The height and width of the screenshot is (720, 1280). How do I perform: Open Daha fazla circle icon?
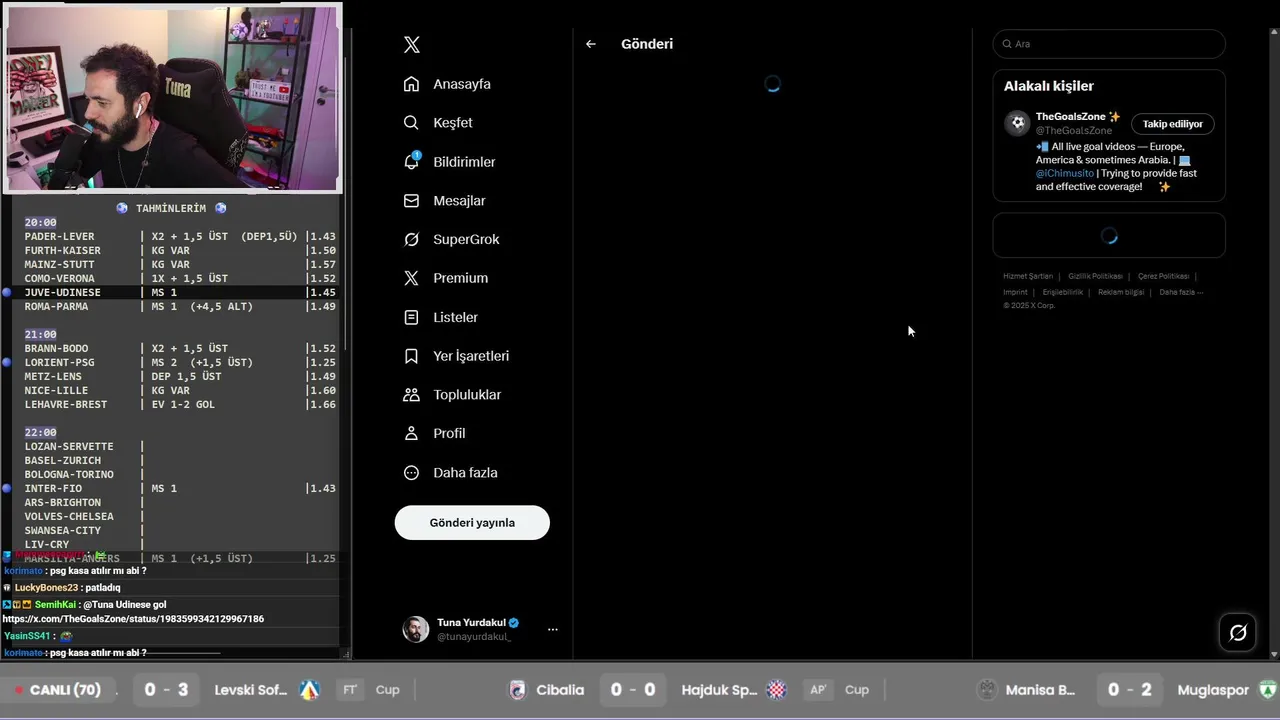coord(411,473)
